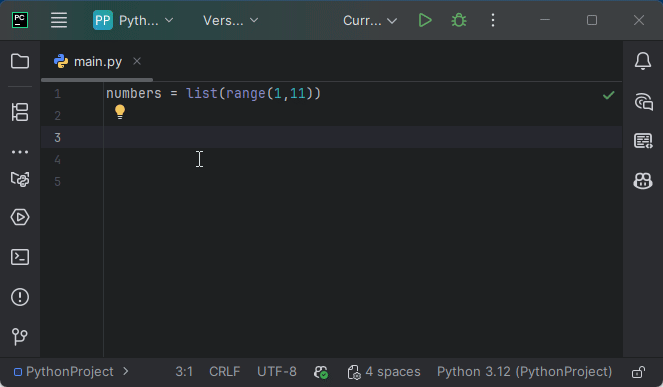The width and height of the screenshot is (663, 387).
Task: Click PythonProject in the navigation bar
Action: point(64,372)
